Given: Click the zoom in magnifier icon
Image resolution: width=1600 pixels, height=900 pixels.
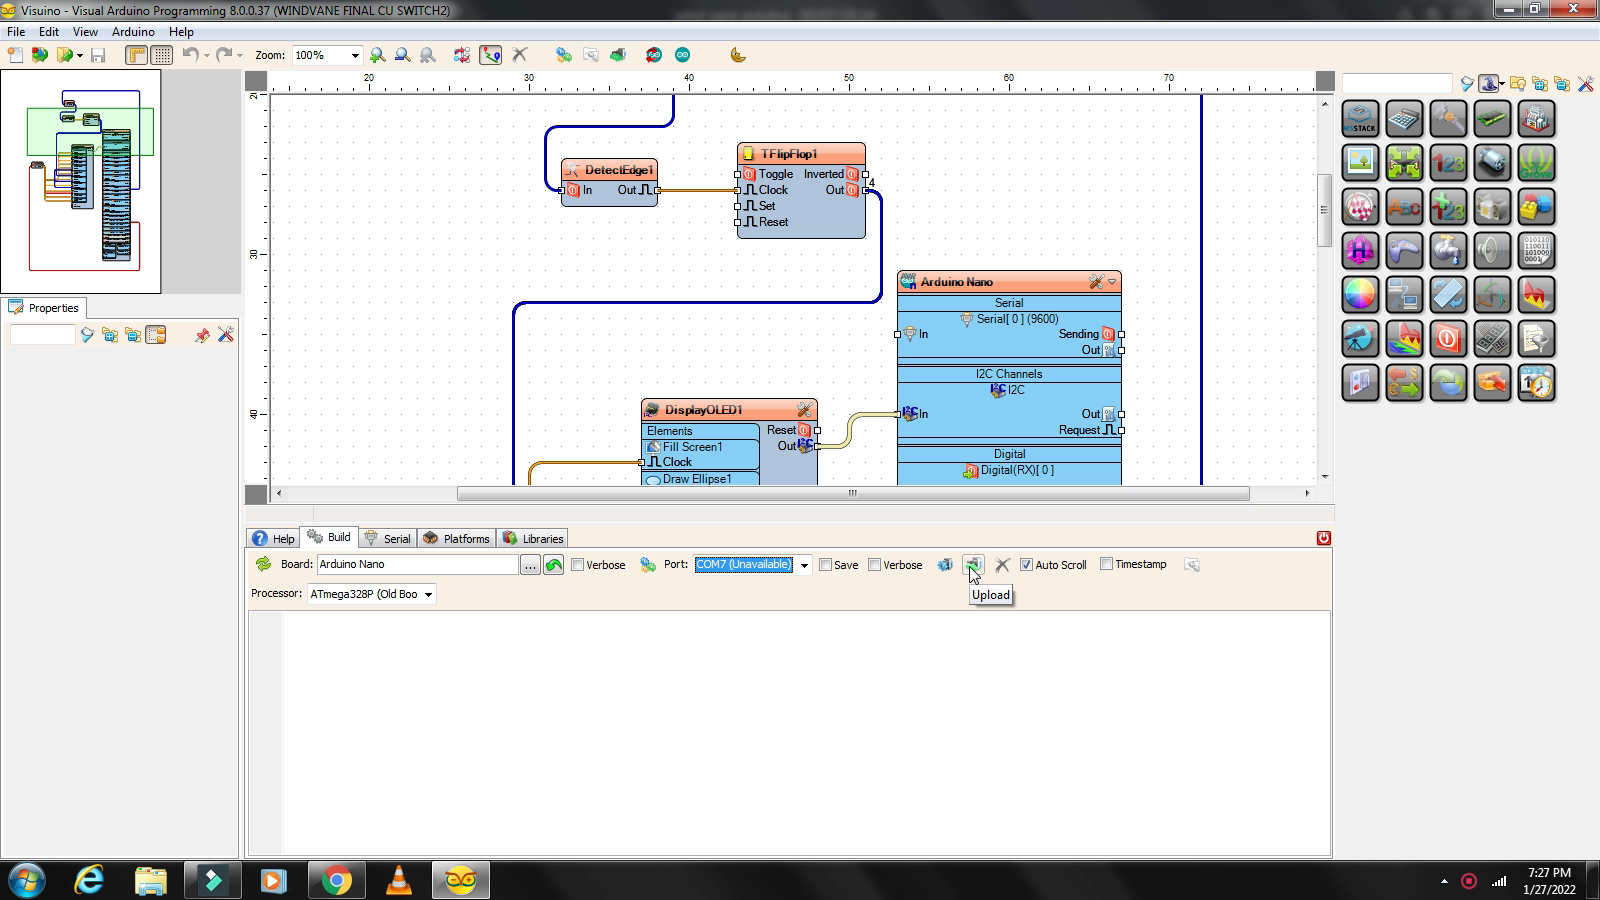Looking at the screenshot, I should (378, 56).
